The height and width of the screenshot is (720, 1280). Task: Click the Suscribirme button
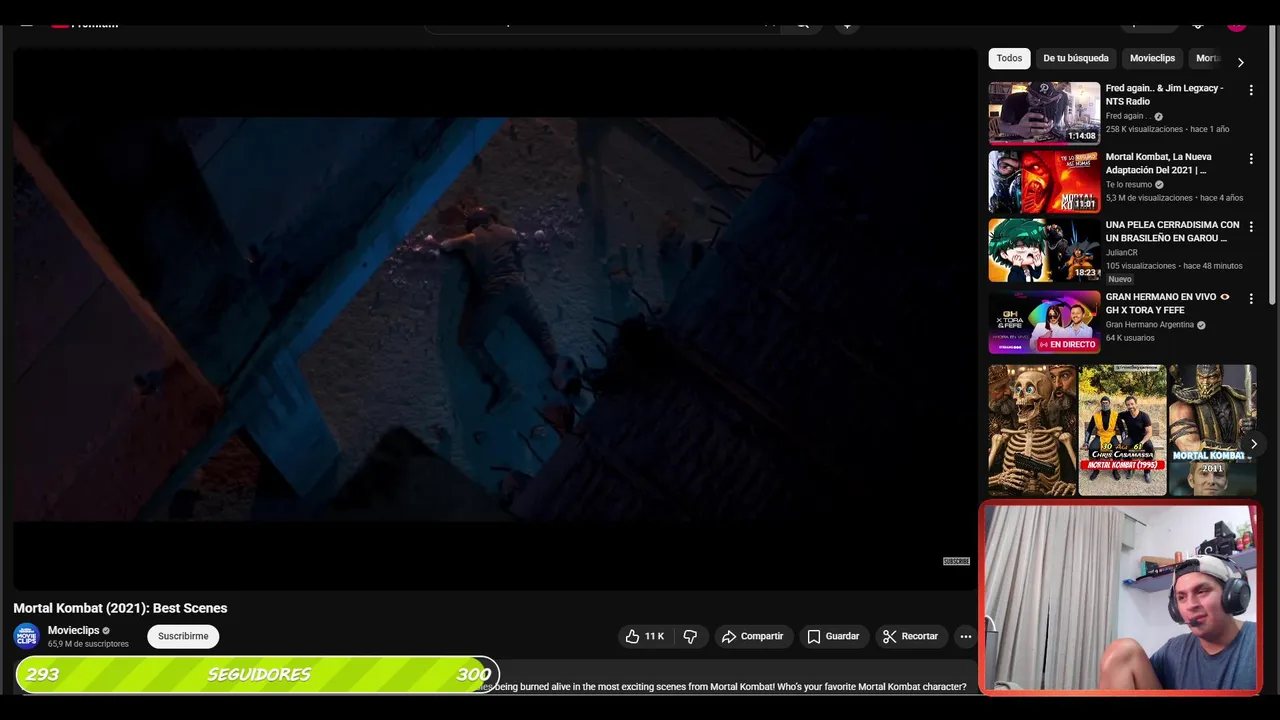(x=183, y=636)
